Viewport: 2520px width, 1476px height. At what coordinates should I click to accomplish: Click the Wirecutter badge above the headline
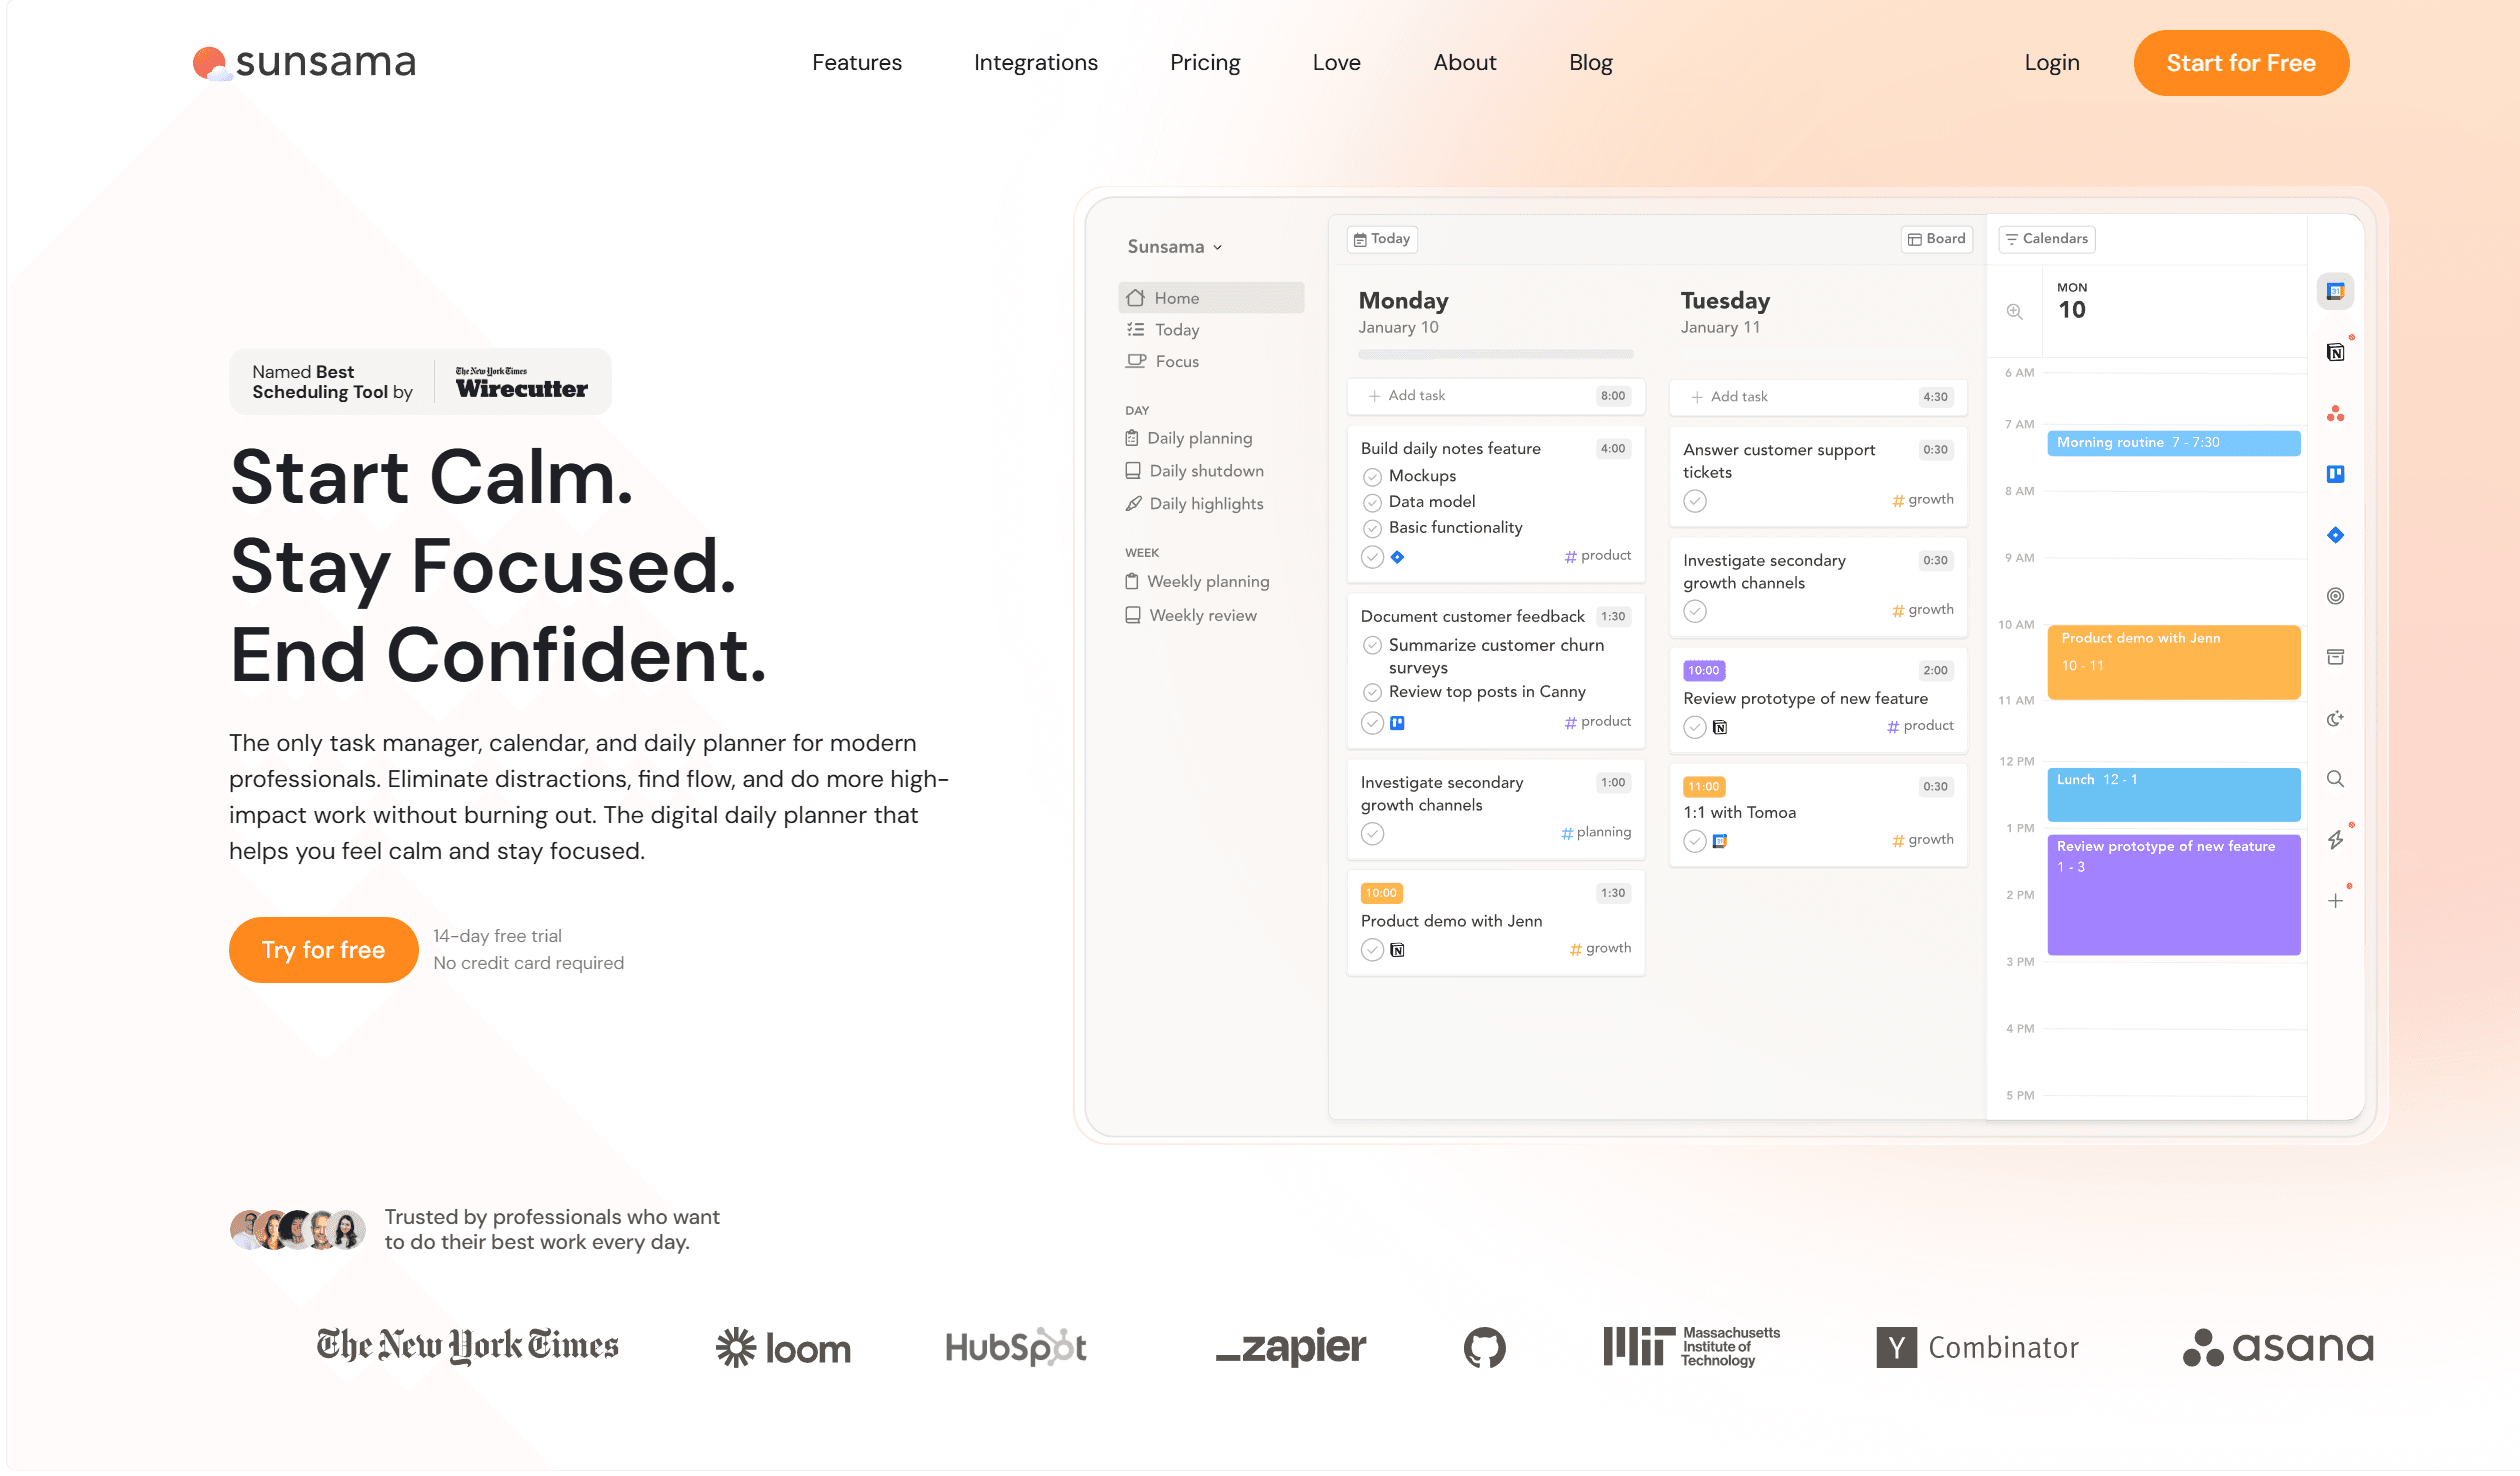pyautogui.click(x=420, y=382)
